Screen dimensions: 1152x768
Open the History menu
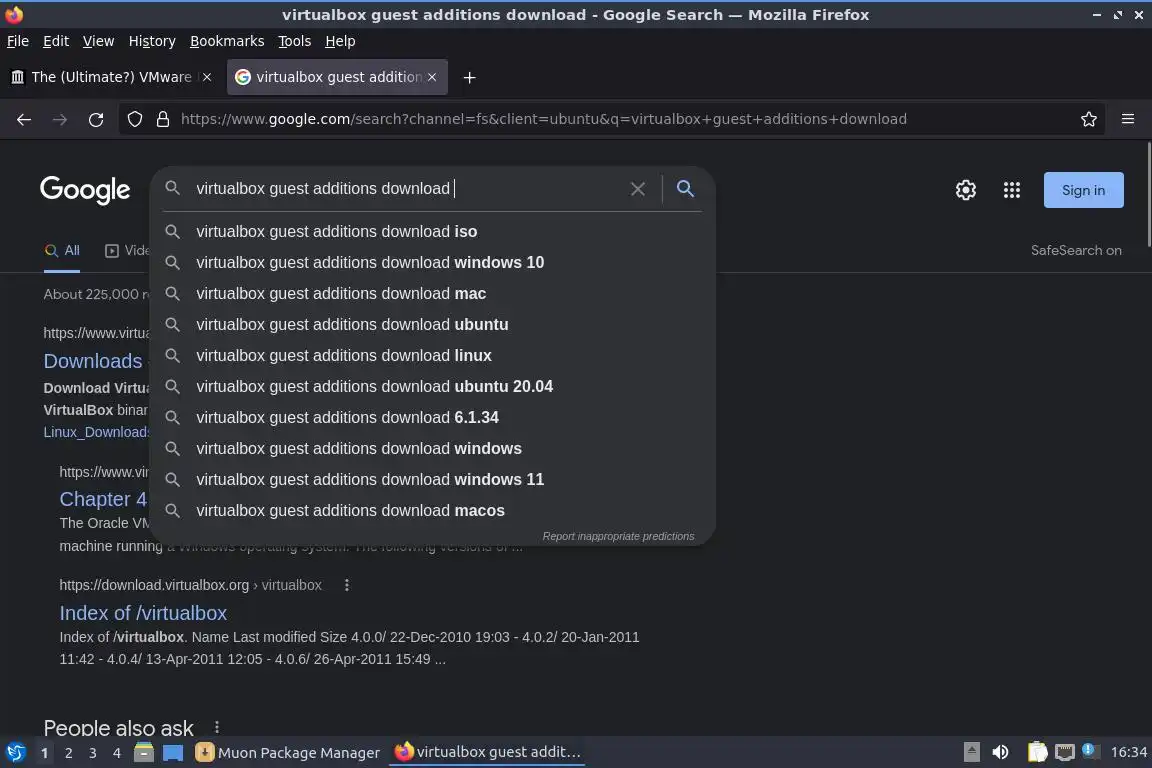pyautogui.click(x=152, y=41)
